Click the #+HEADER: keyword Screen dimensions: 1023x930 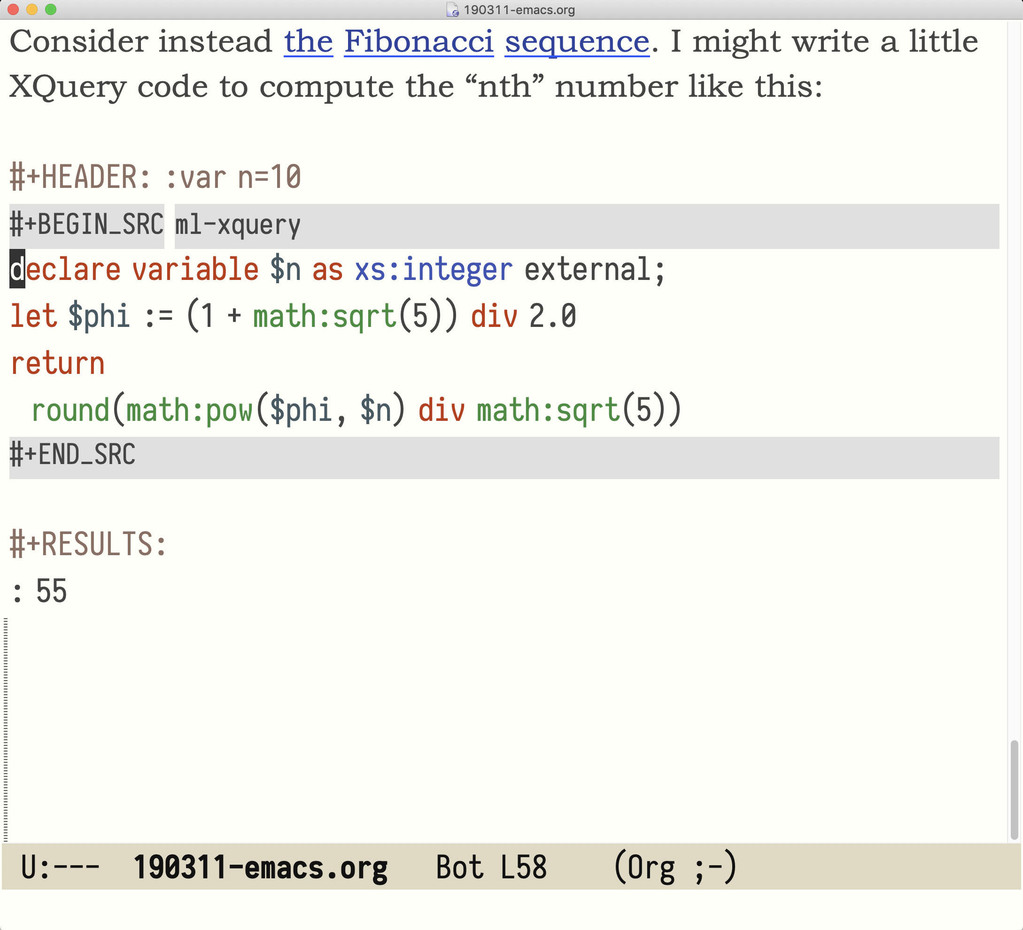click(80, 177)
